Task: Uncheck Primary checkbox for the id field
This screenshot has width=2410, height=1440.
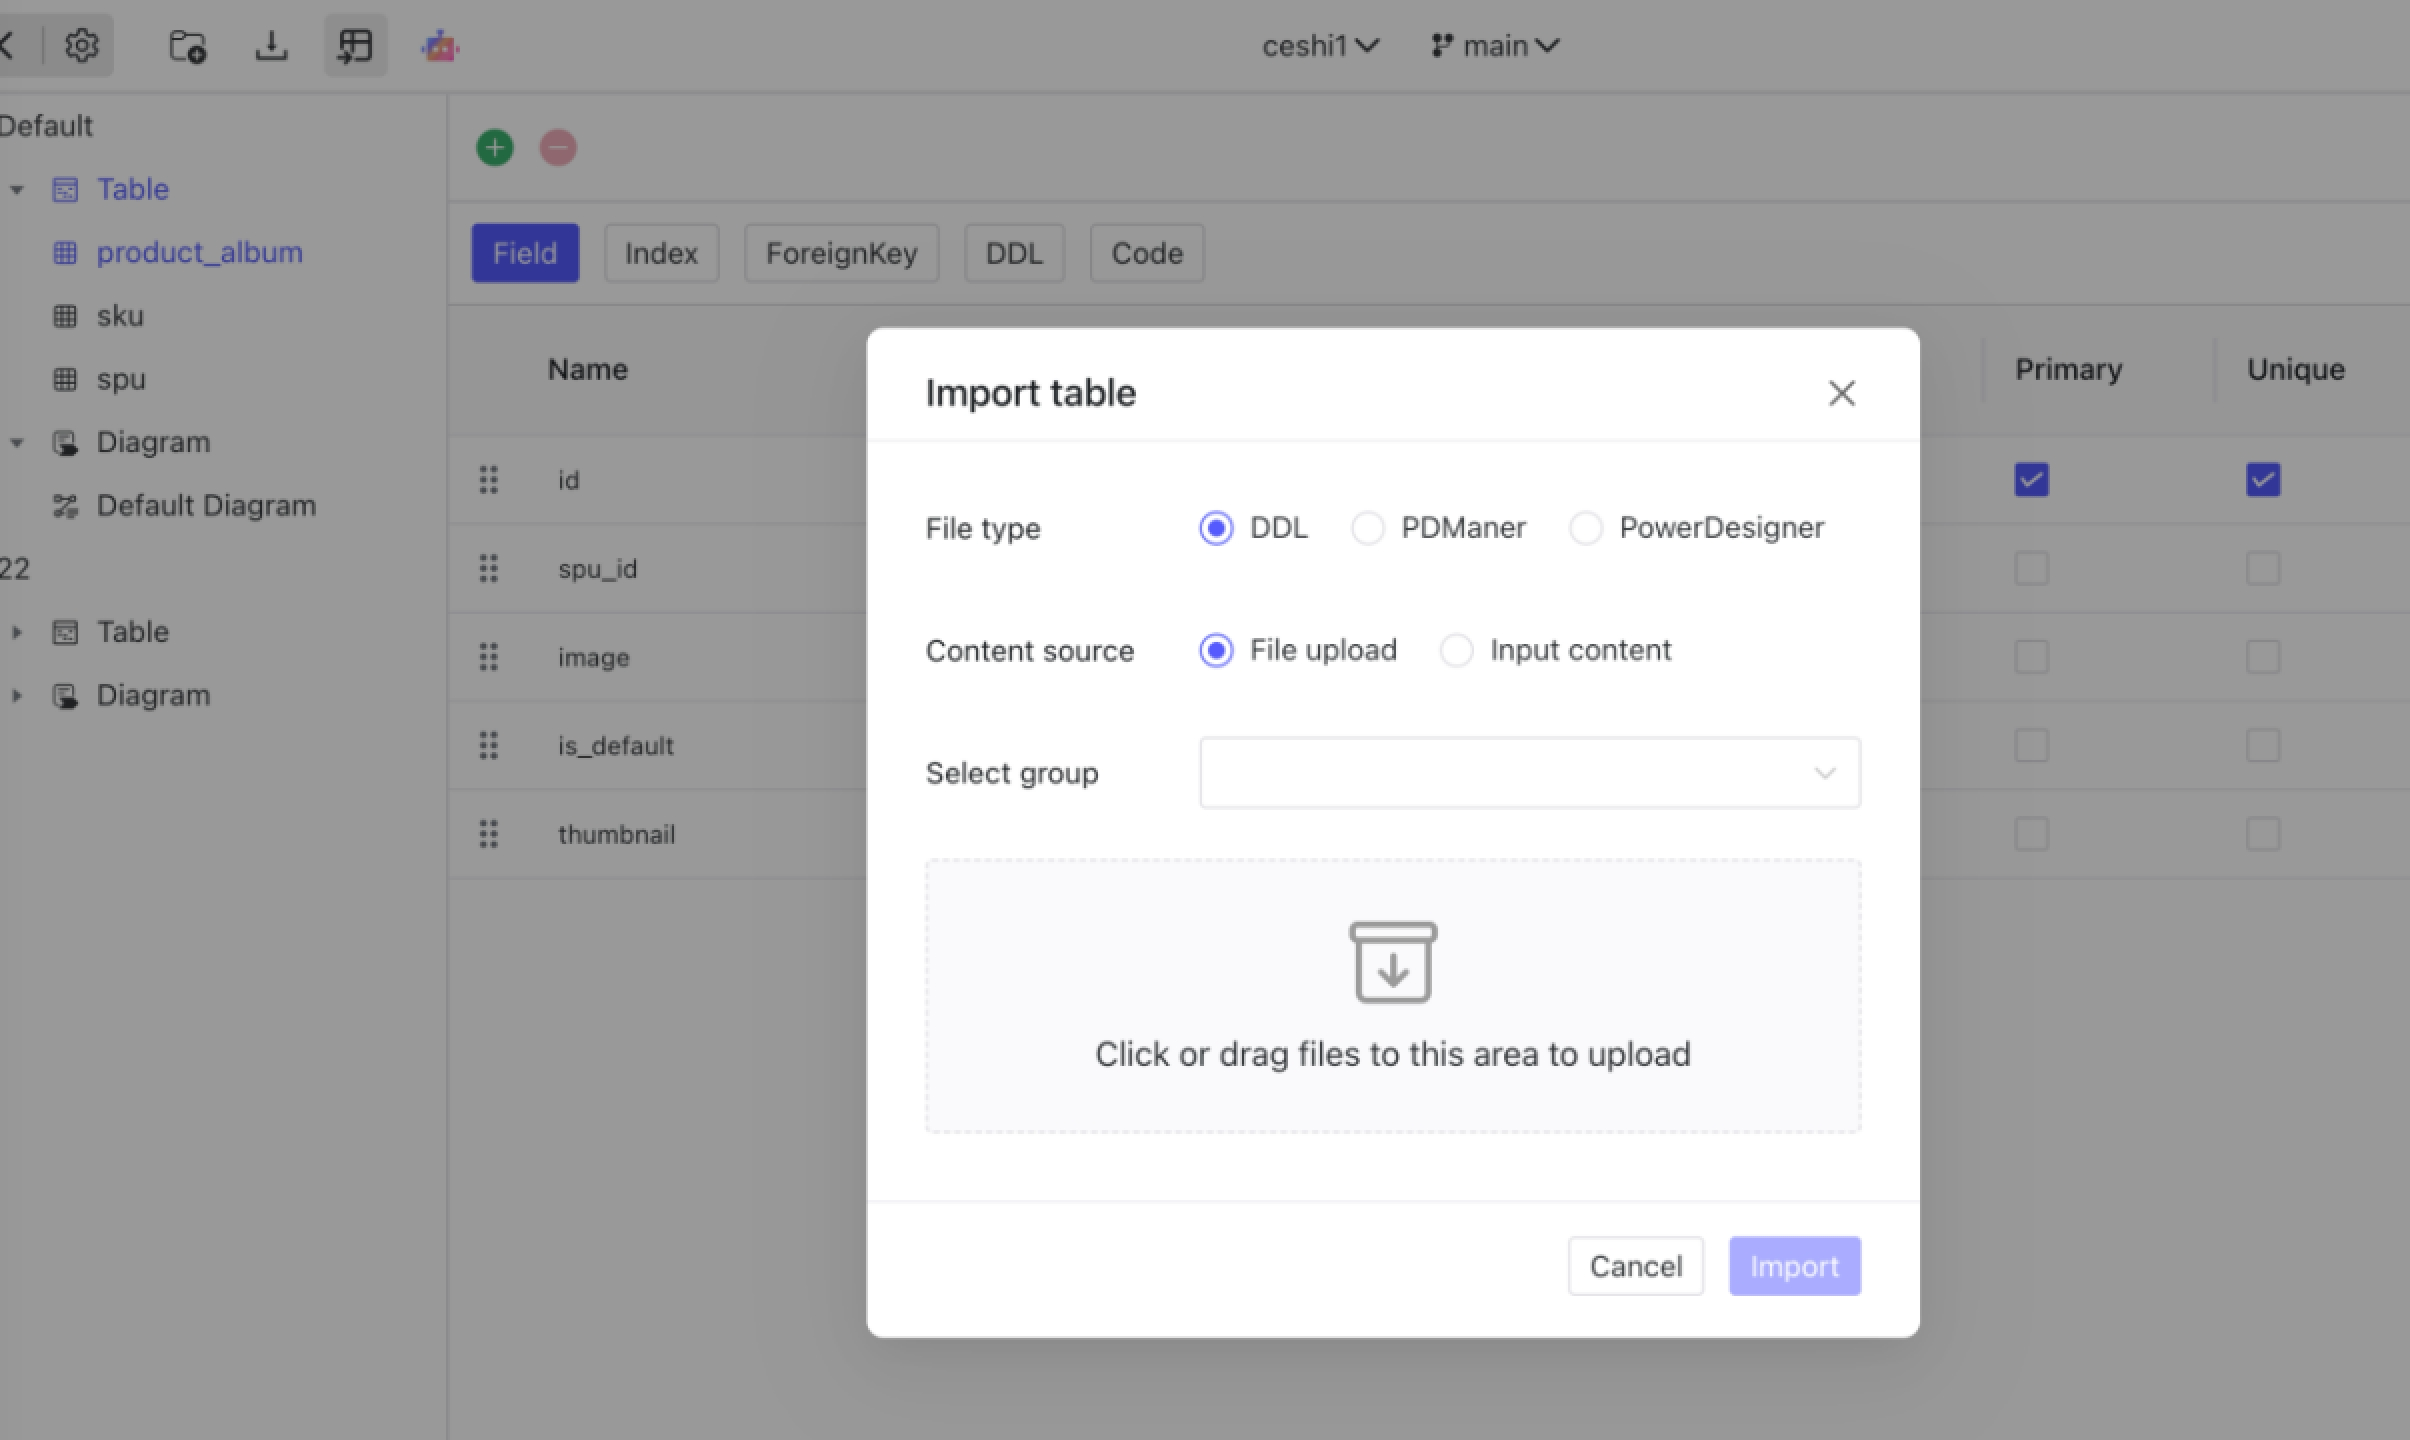Action: [x=2033, y=480]
